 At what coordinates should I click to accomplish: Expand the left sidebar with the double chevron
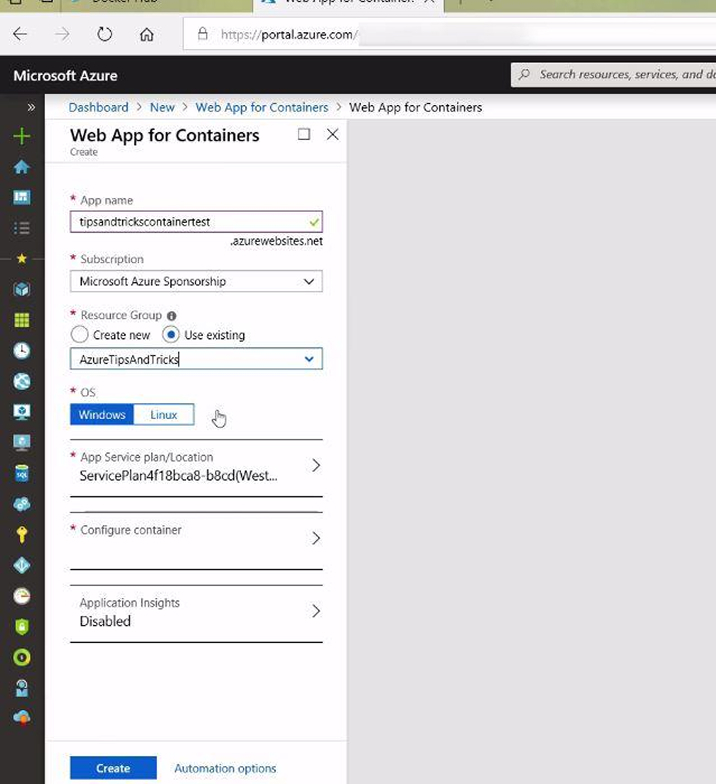point(31,107)
